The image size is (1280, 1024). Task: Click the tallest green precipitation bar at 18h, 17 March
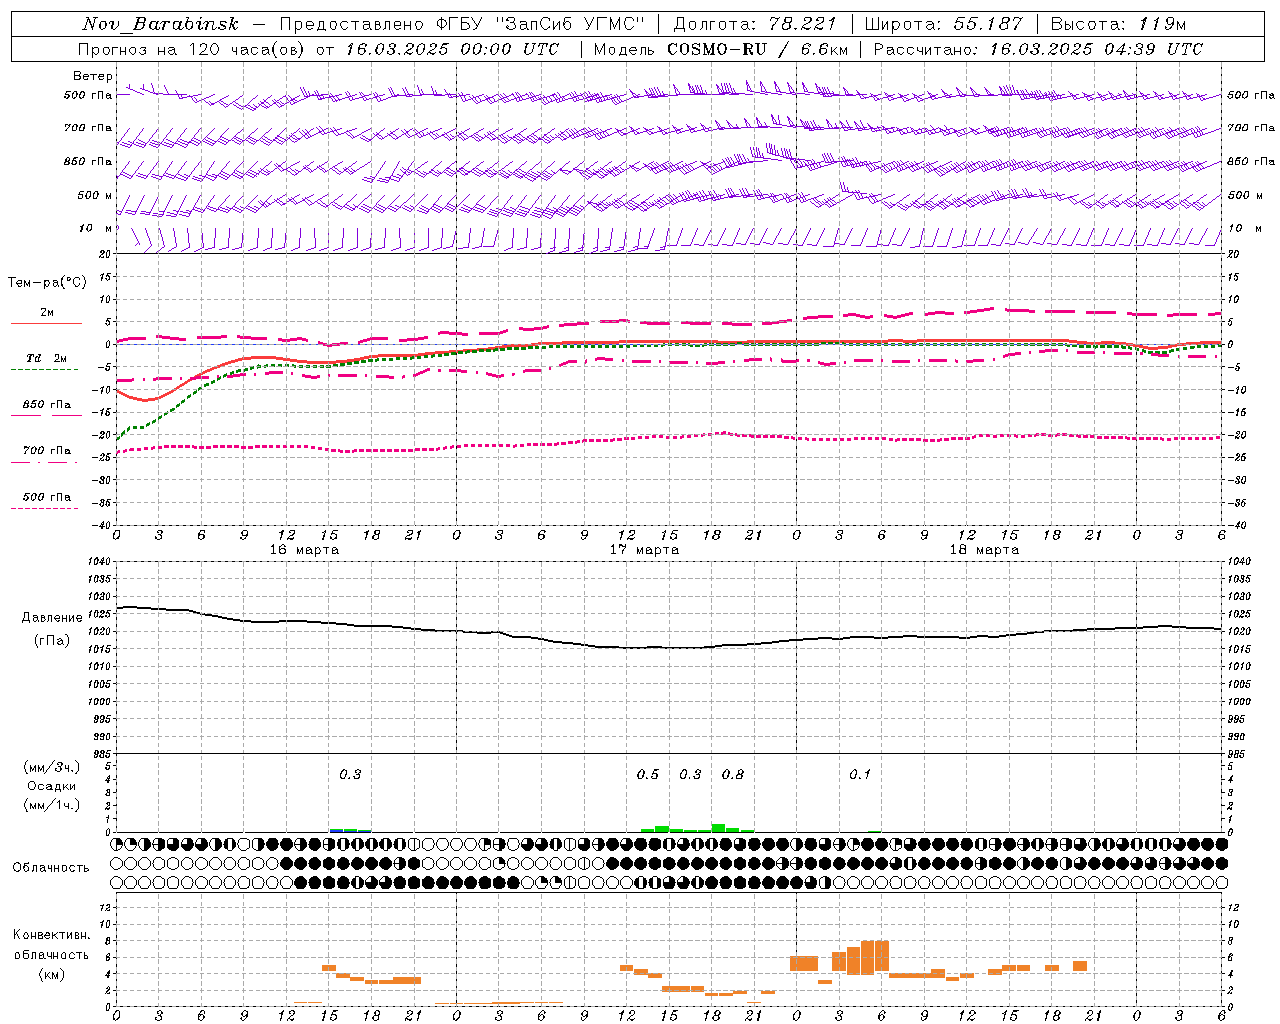(x=718, y=828)
